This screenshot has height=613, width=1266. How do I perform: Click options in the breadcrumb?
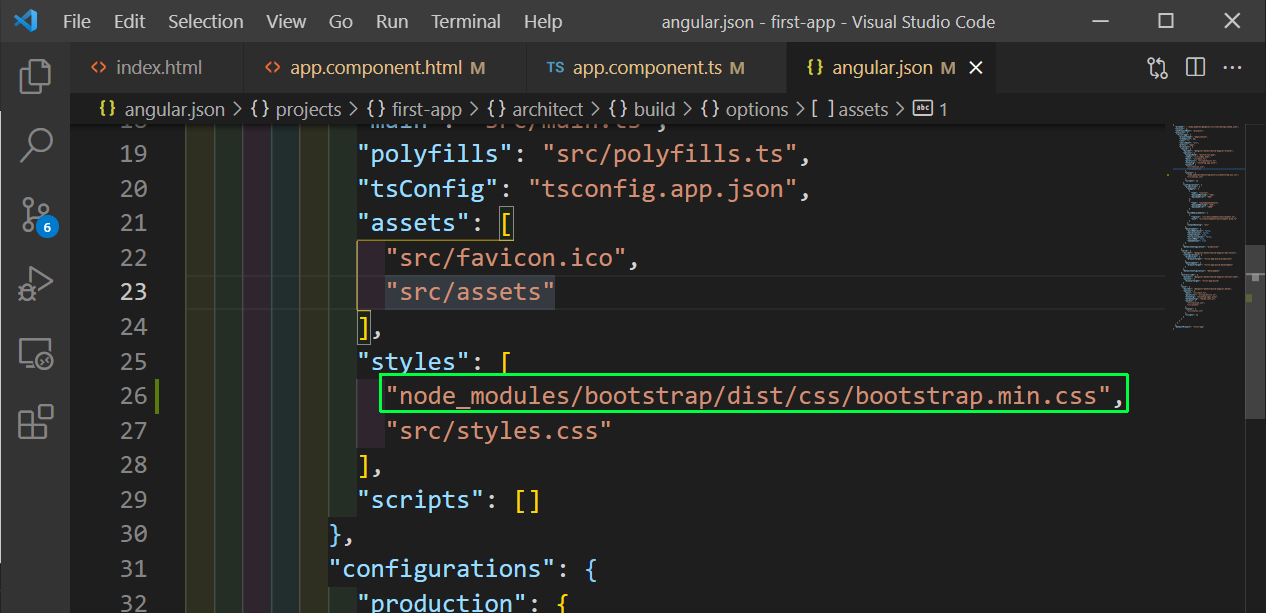pos(745,109)
